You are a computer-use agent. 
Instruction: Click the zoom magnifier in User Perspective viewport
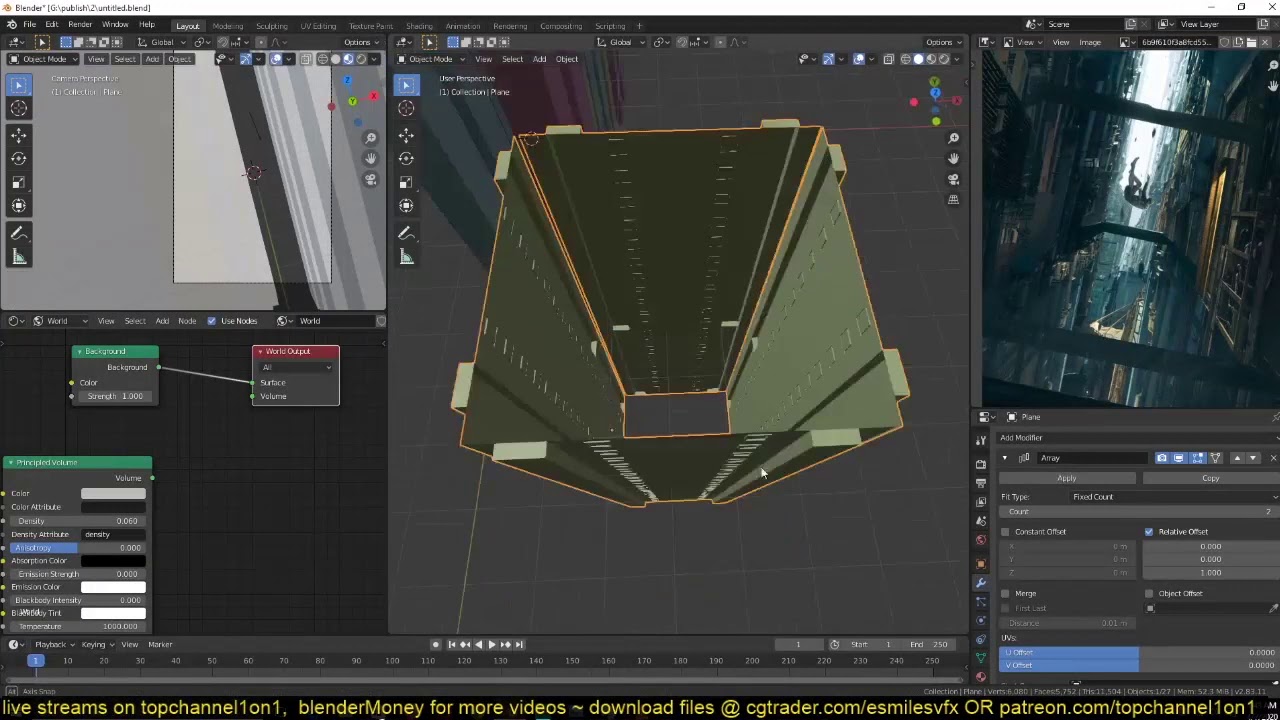pyautogui.click(x=953, y=138)
